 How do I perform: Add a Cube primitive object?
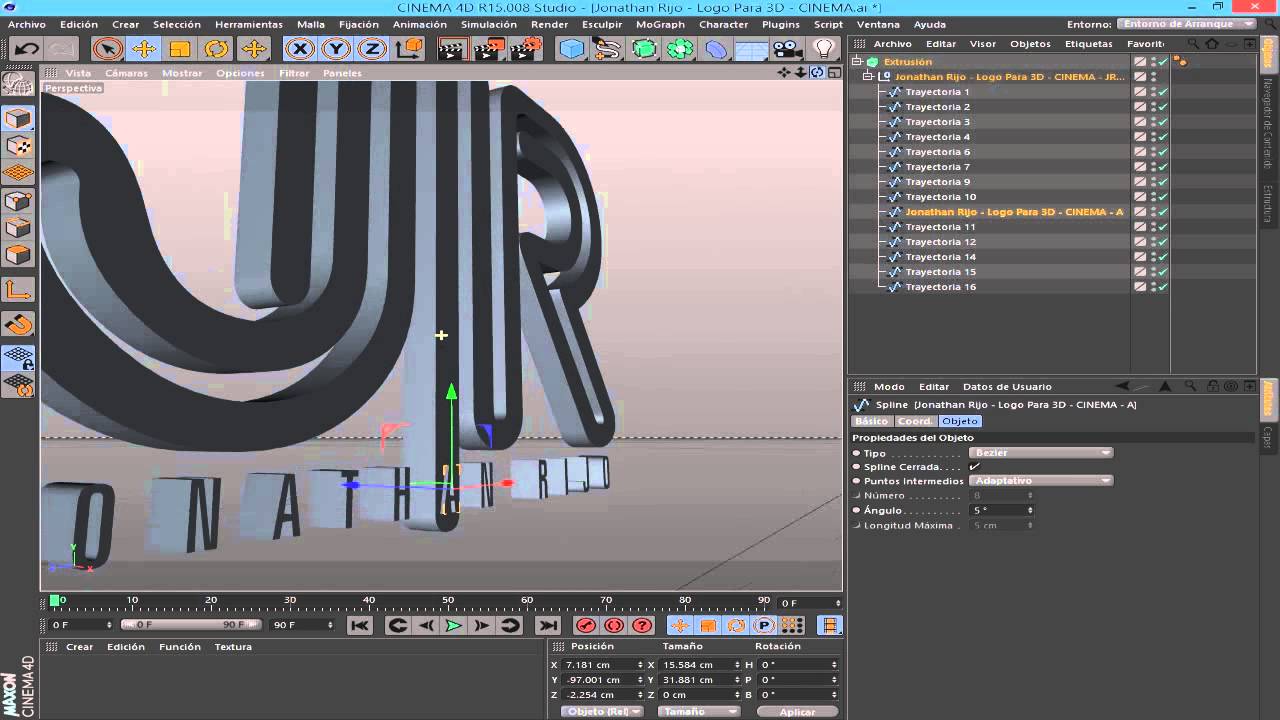[x=572, y=48]
